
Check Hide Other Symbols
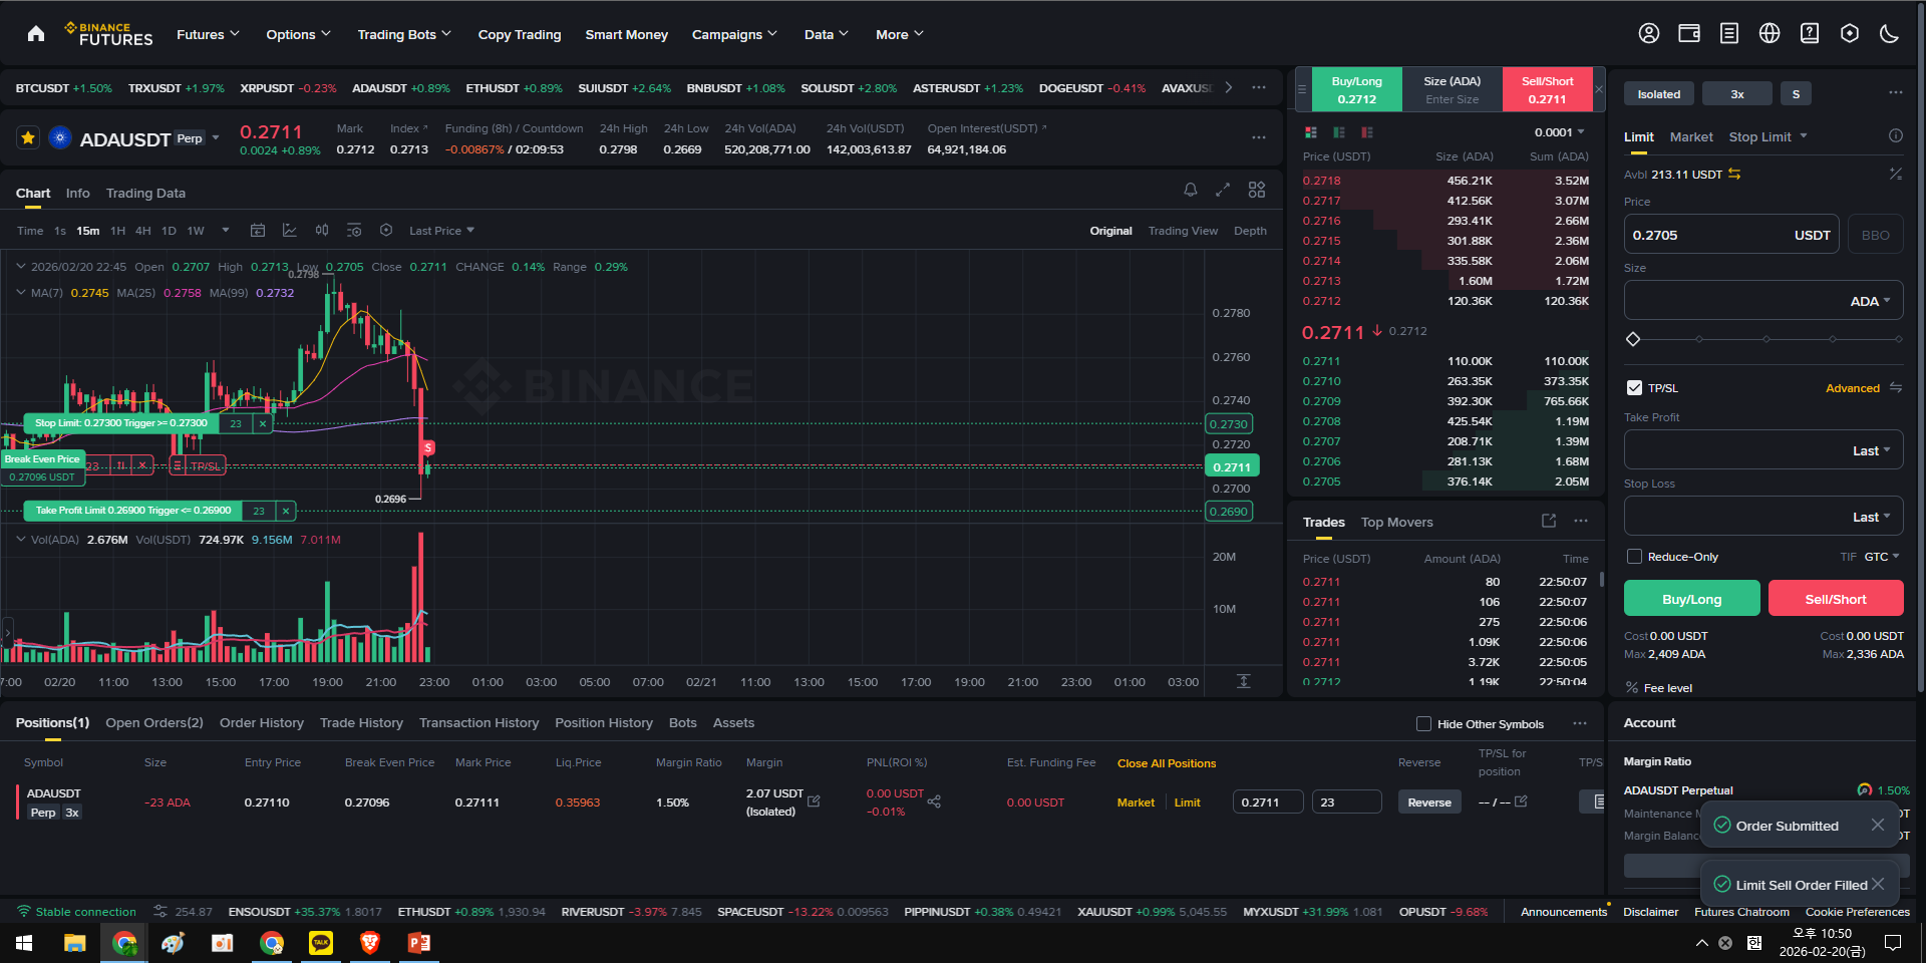[1423, 724]
